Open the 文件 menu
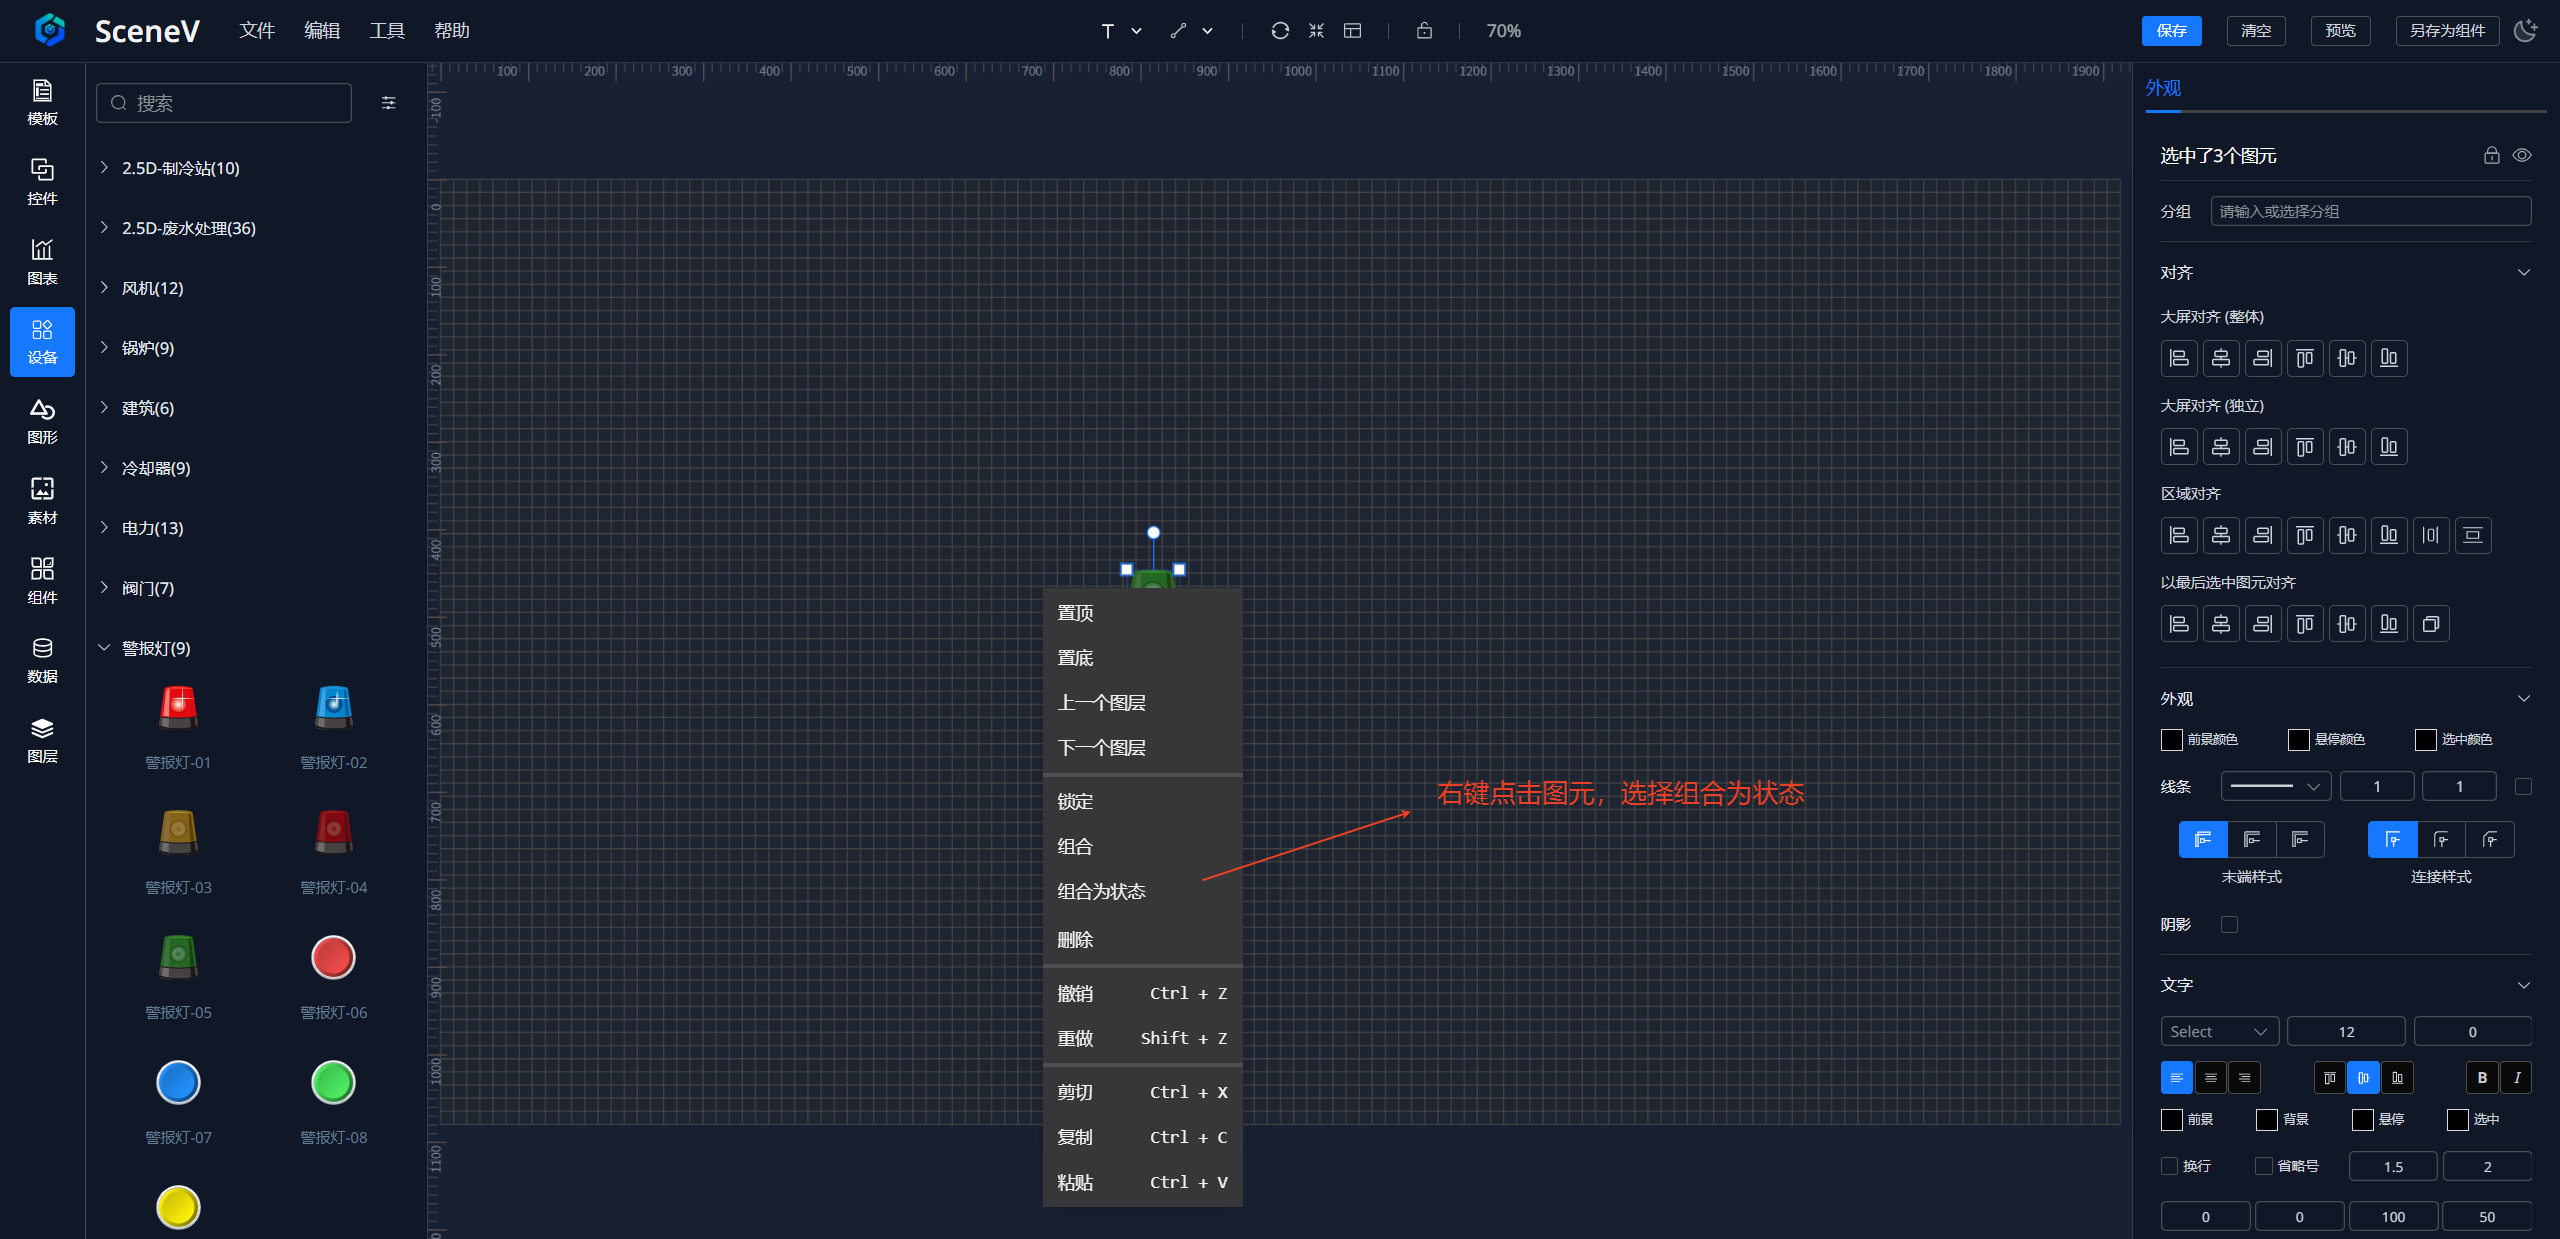 point(257,30)
